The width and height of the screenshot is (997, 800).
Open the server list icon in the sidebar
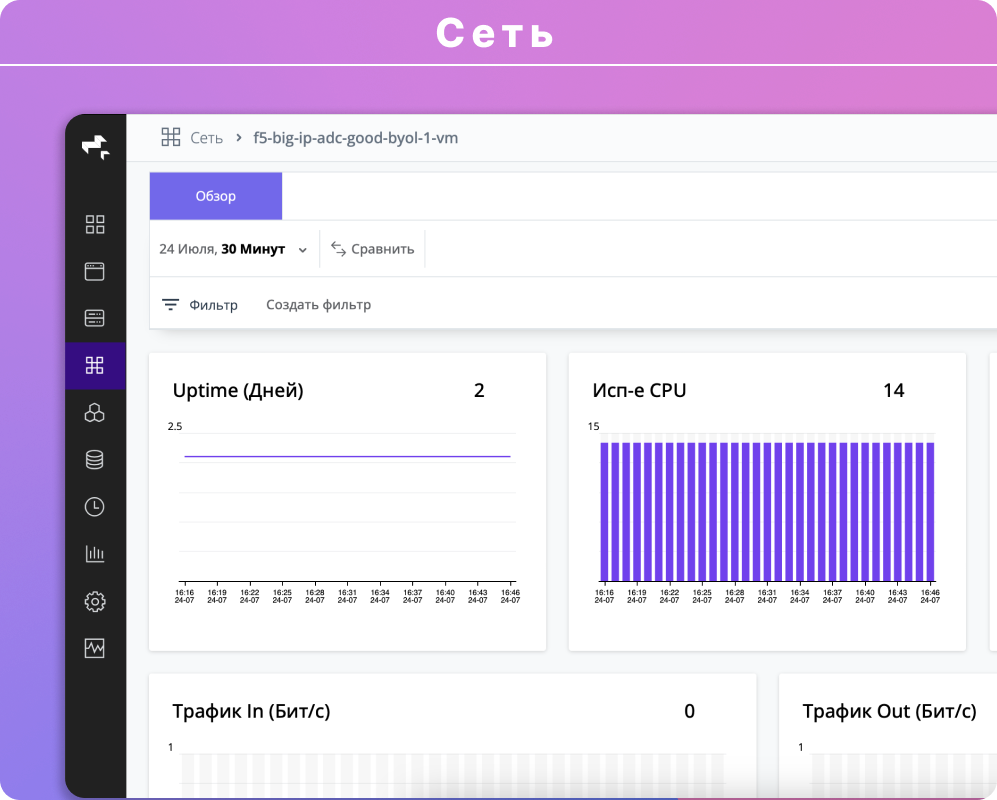[95, 318]
